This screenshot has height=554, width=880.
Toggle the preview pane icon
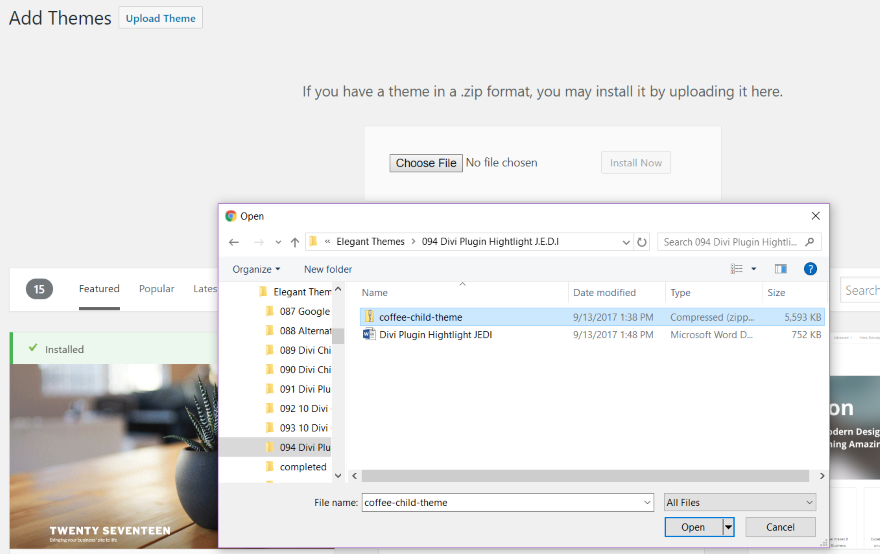point(780,269)
